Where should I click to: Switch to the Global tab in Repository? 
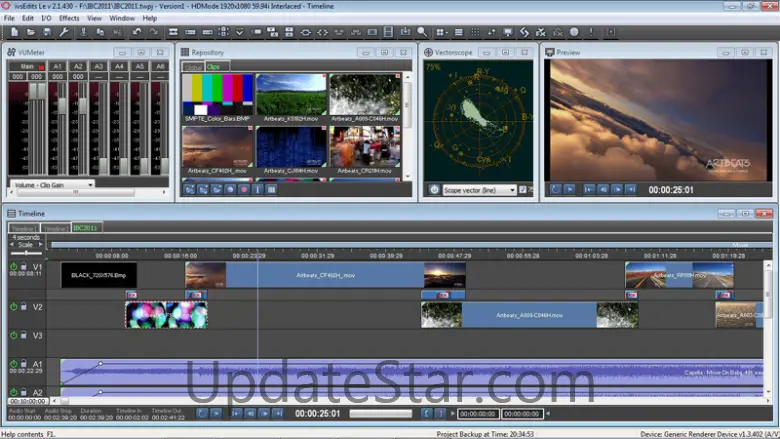coord(192,66)
